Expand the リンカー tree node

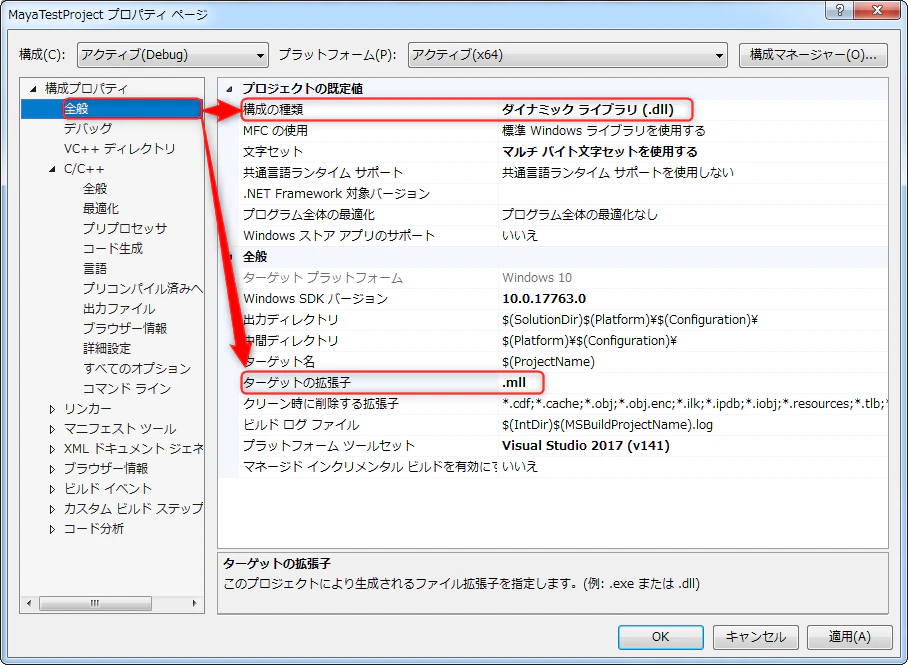52,410
